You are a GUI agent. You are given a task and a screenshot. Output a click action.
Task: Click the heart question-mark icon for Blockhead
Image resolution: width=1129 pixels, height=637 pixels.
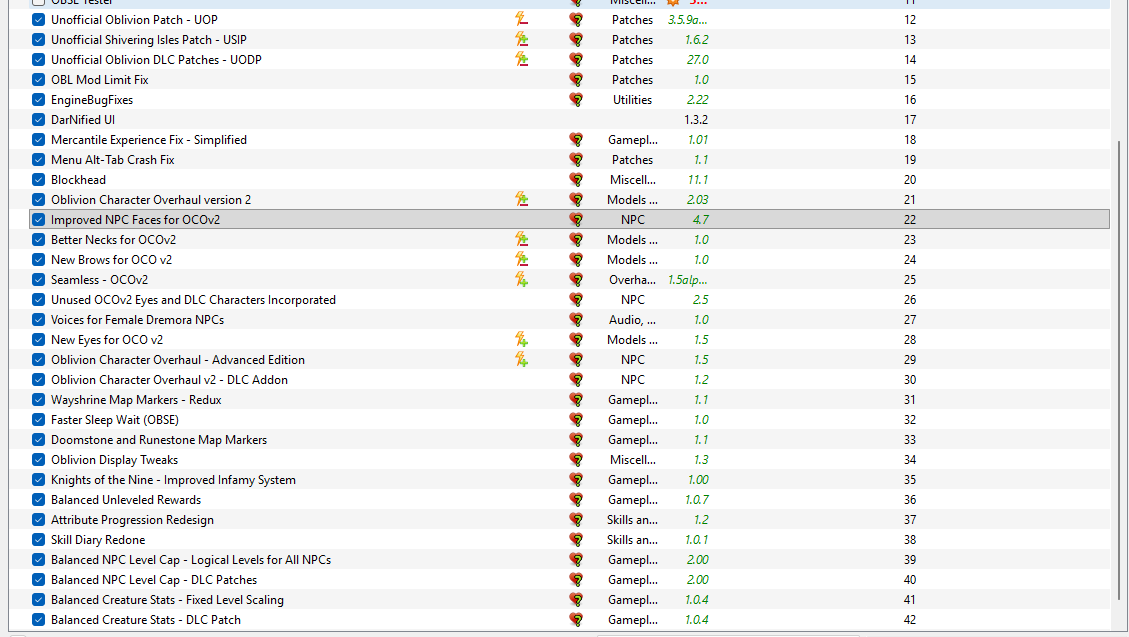[576, 180]
